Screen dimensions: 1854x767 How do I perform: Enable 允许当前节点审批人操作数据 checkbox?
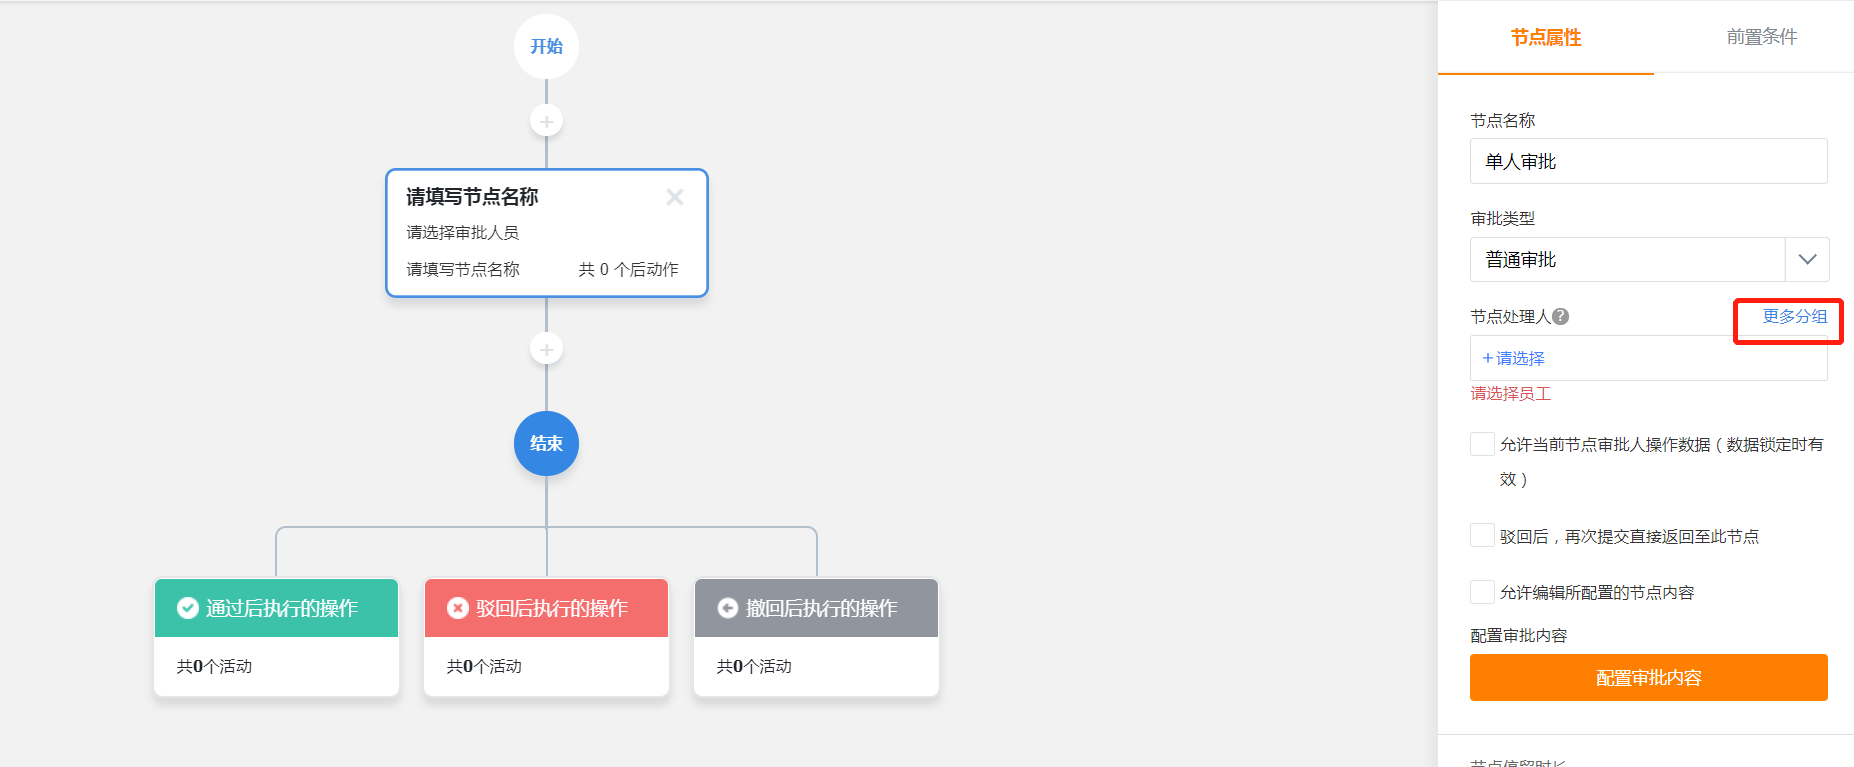coord(1482,444)
